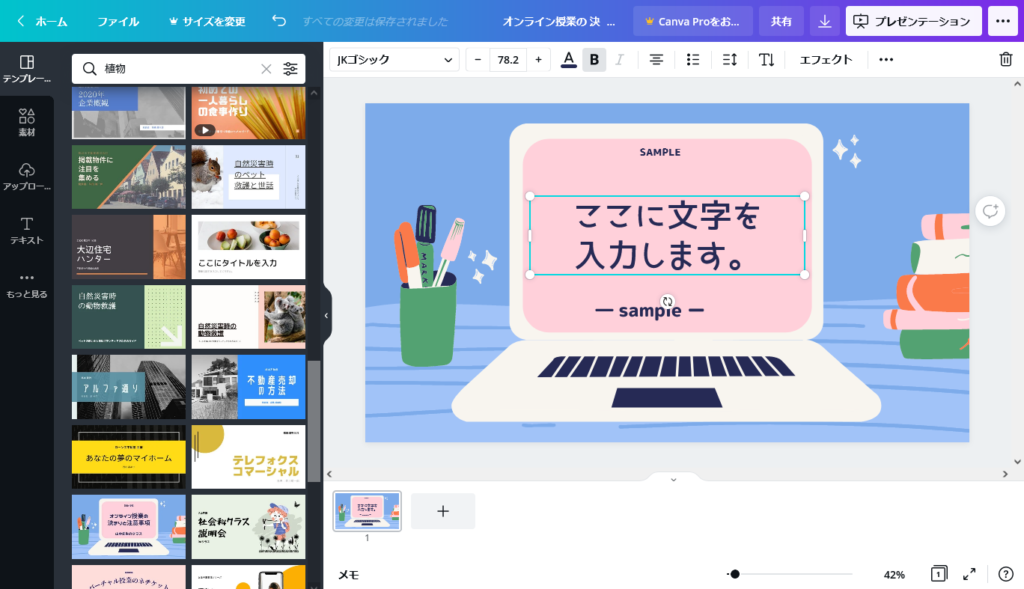
Task: Open the help question mark
Action: (1006, 574)
